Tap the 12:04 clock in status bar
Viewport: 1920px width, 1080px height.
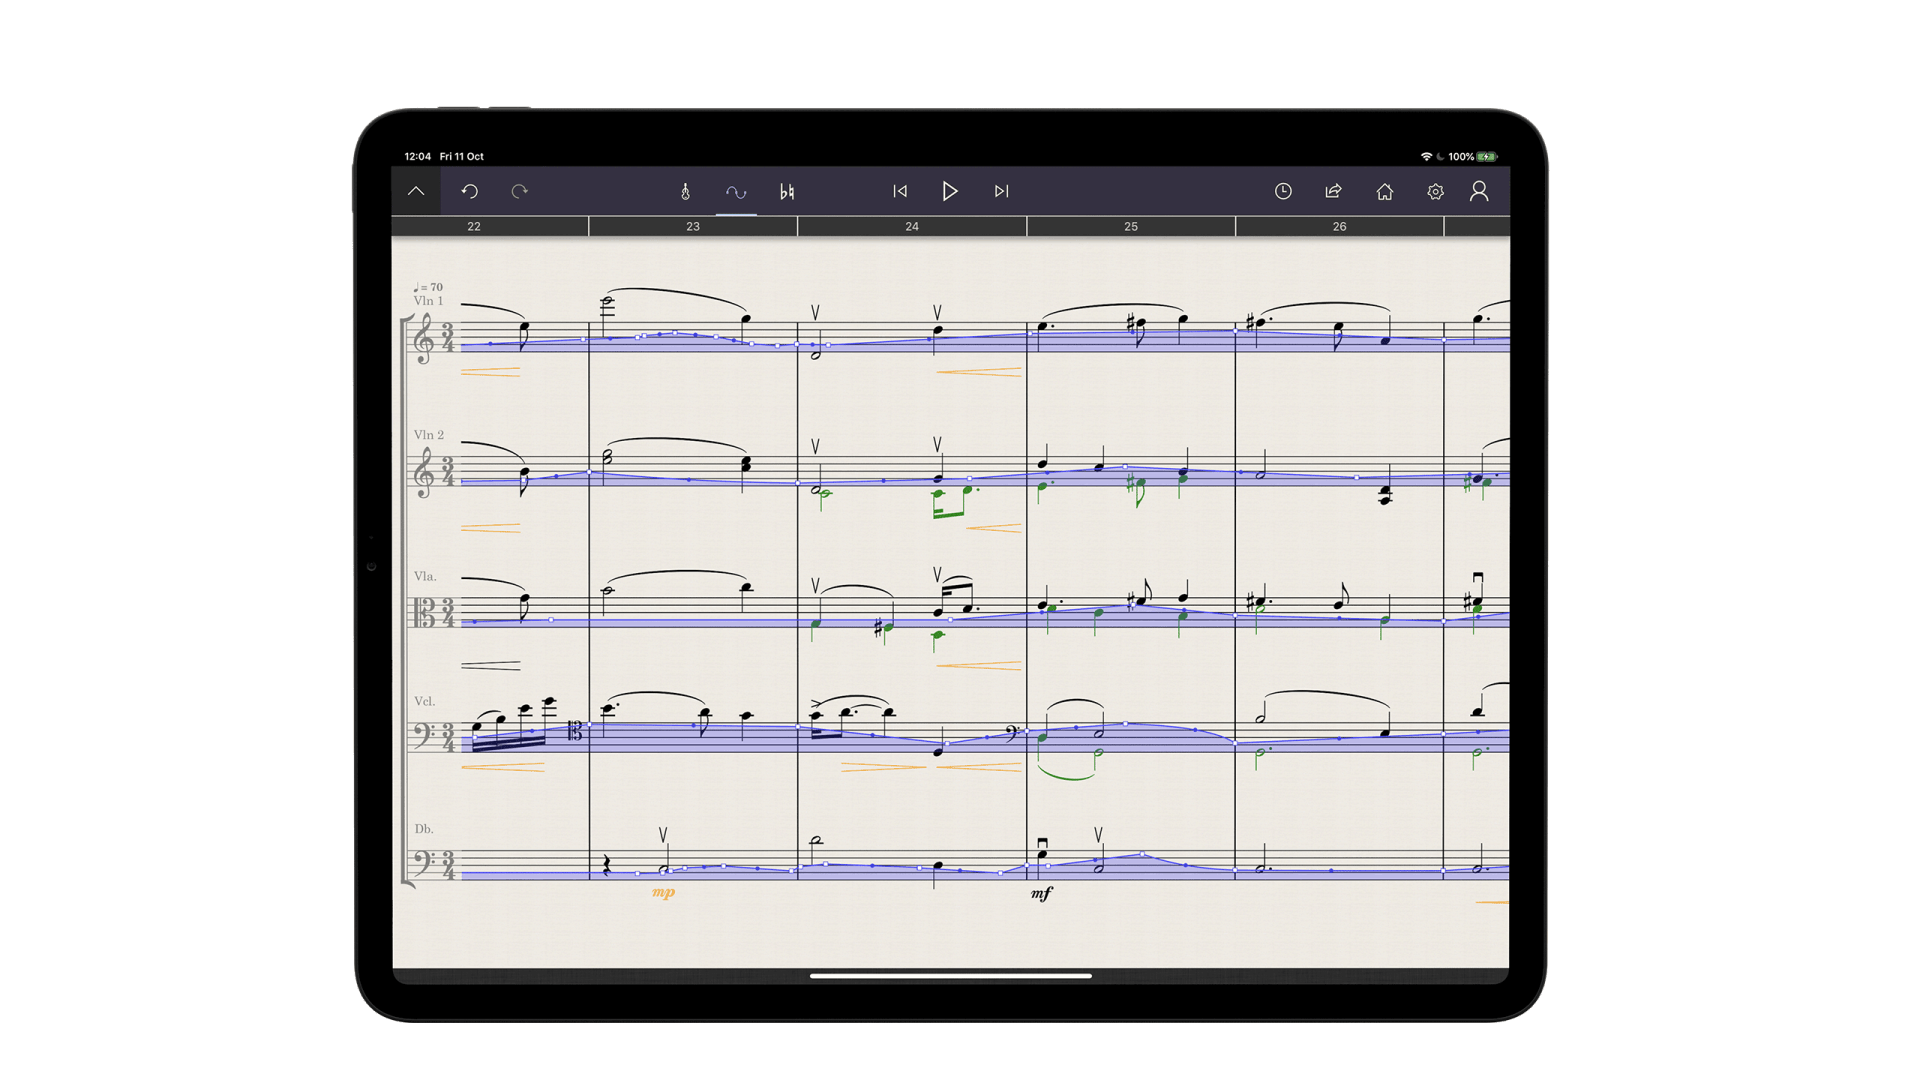point(417,156)
